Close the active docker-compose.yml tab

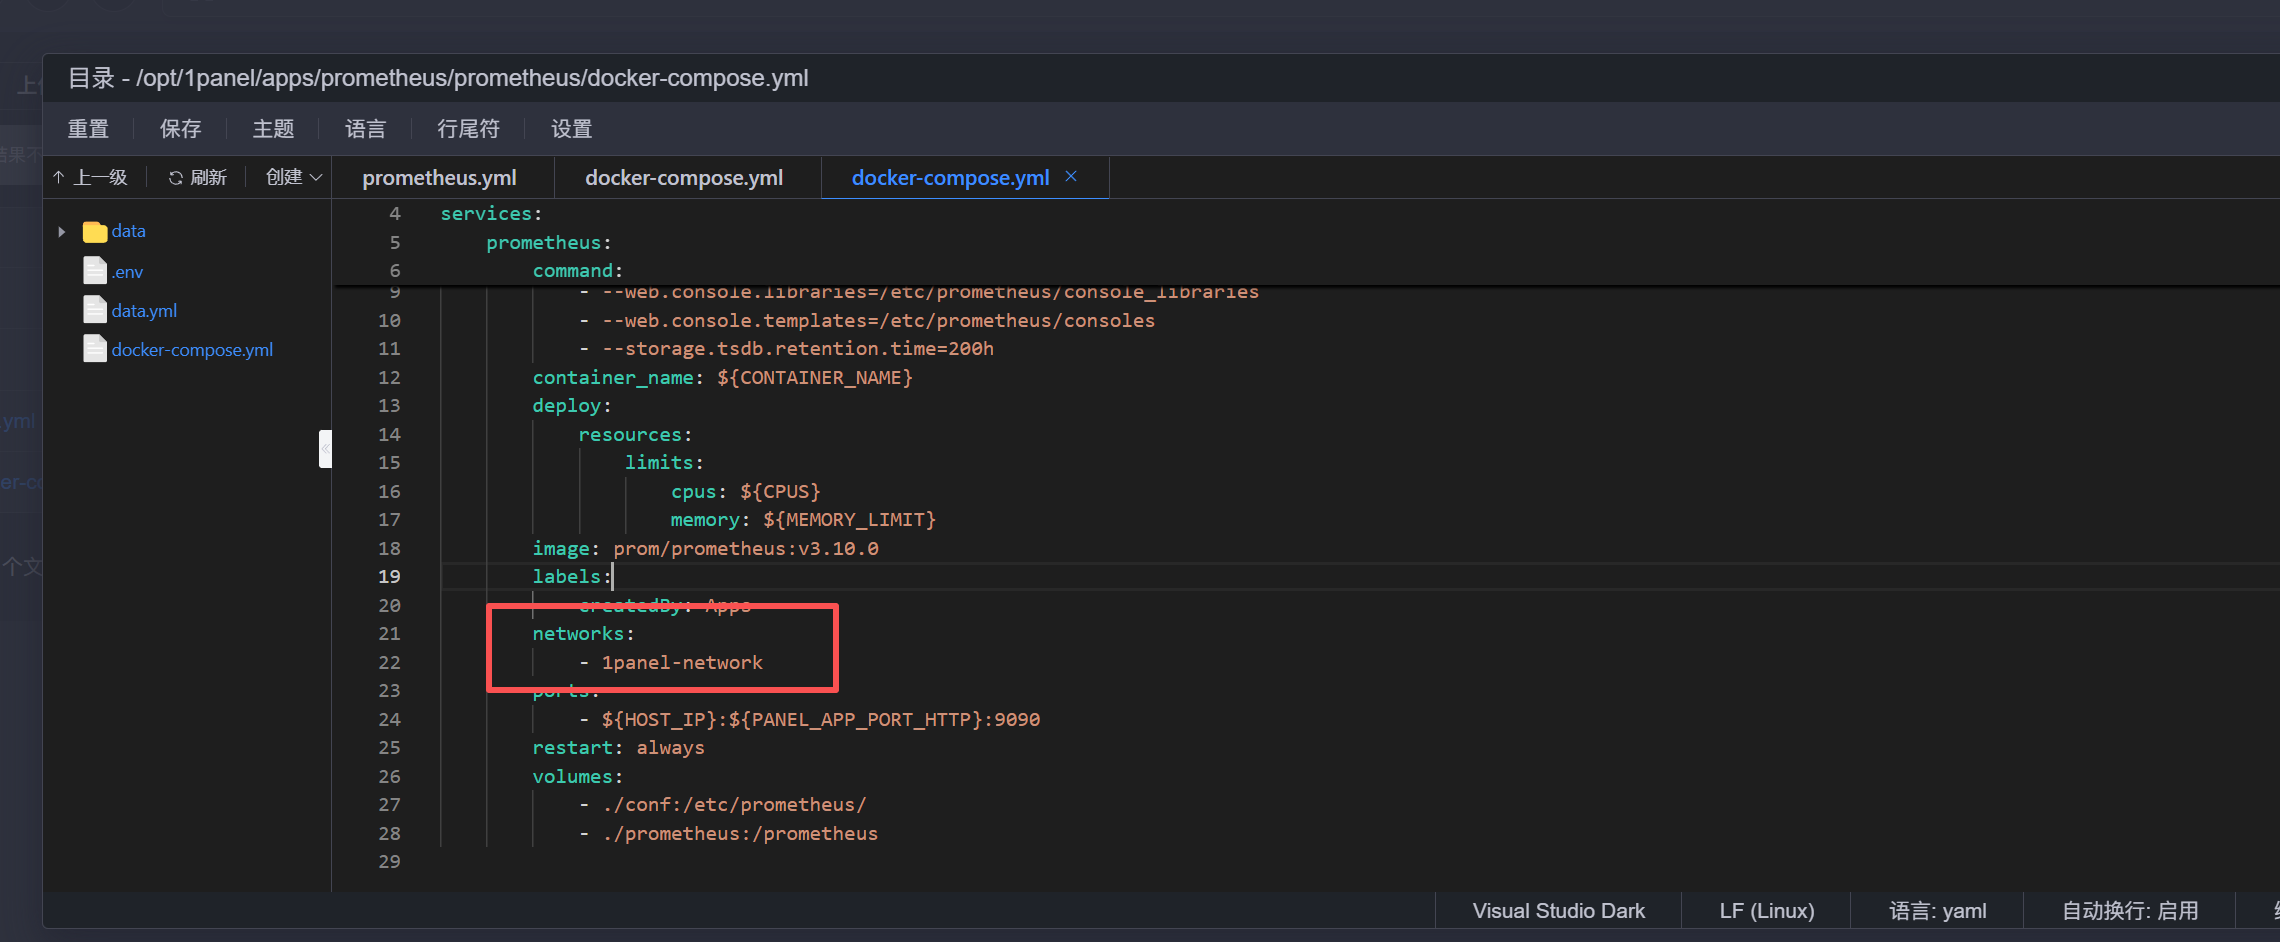[1071, 176]
